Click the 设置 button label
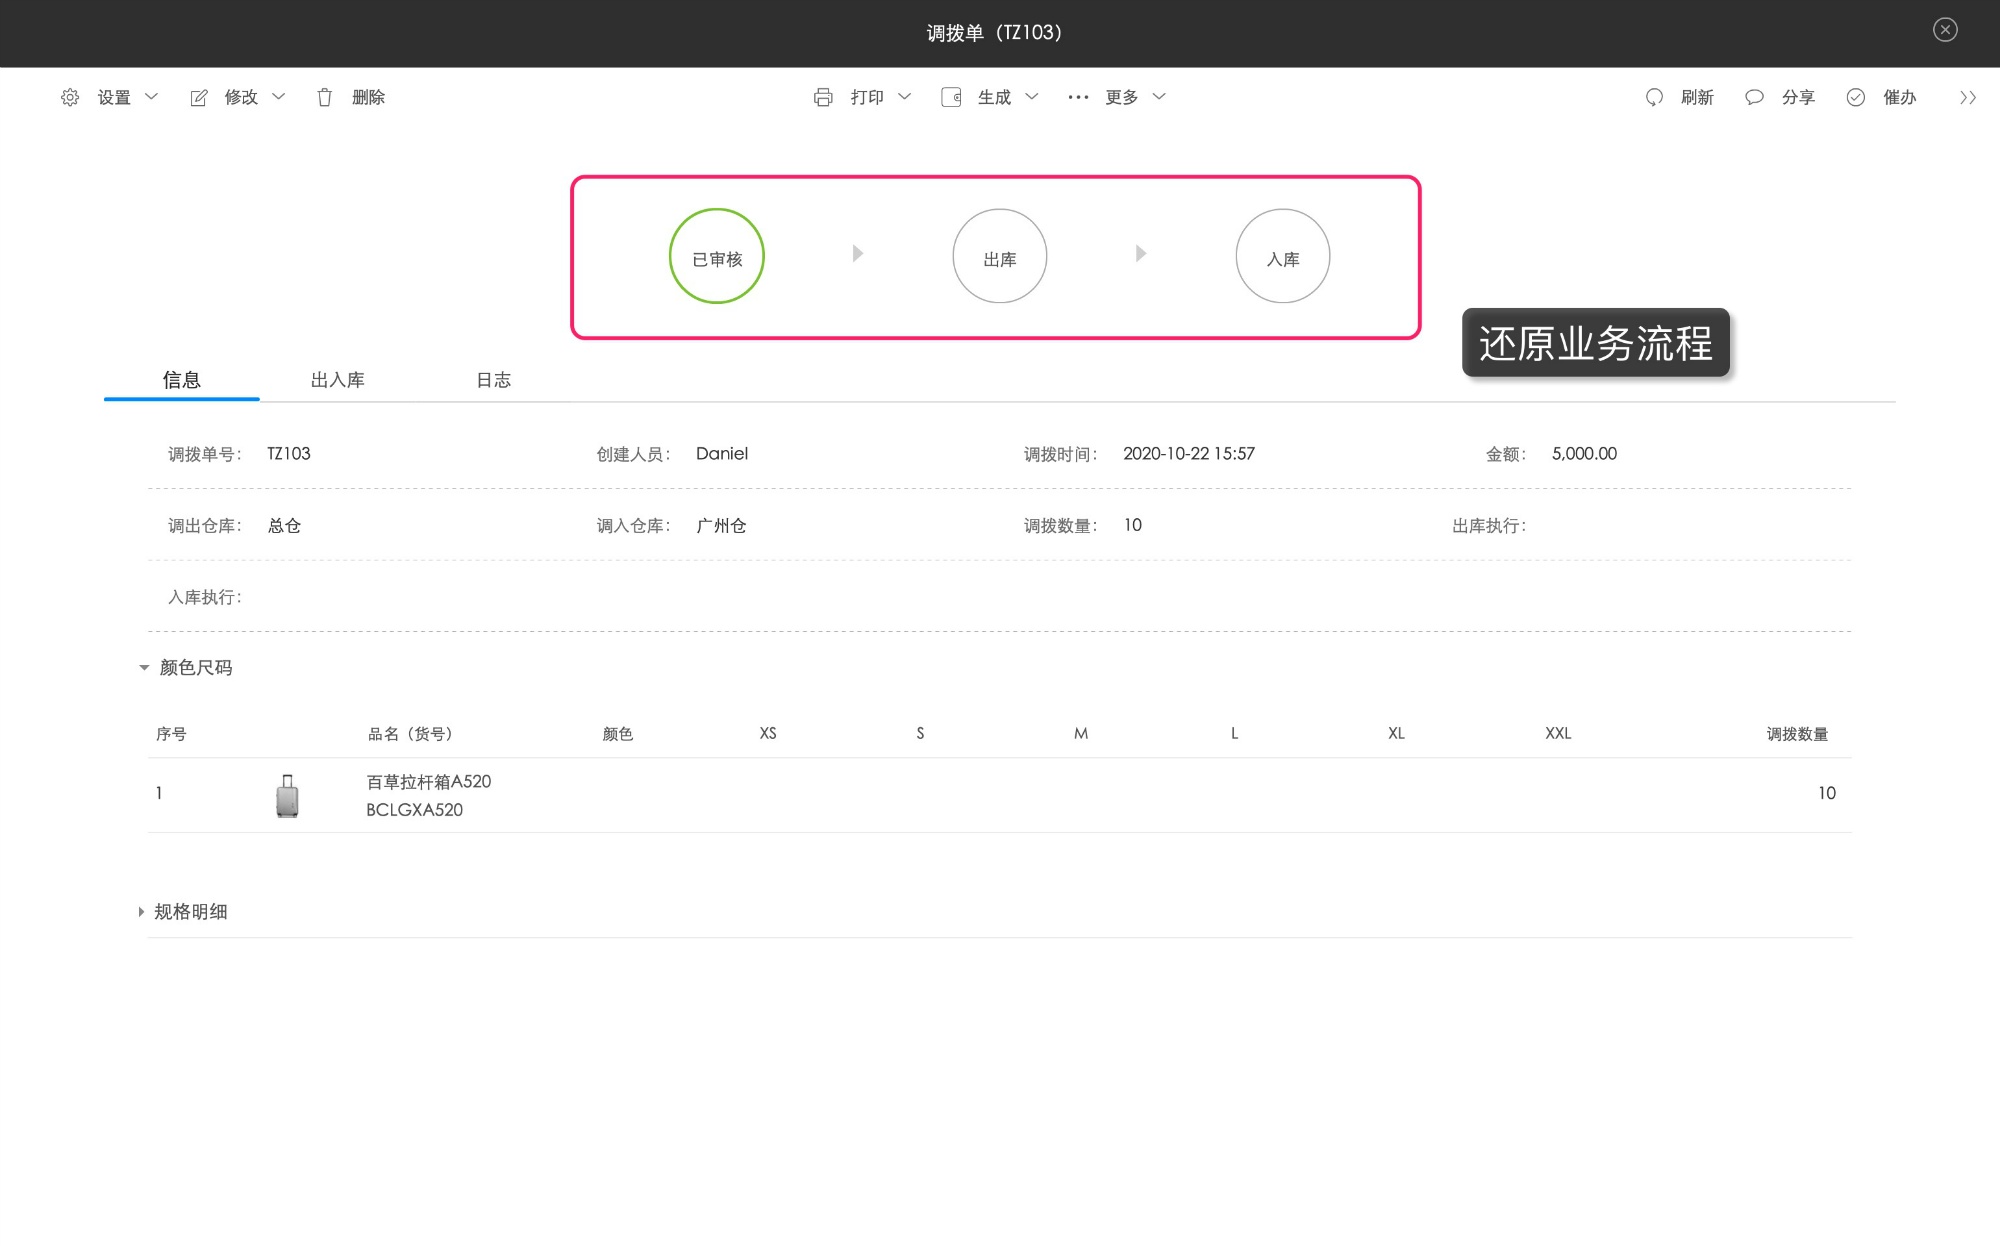Viewport: 2000px width, 1246px height. 114,97
